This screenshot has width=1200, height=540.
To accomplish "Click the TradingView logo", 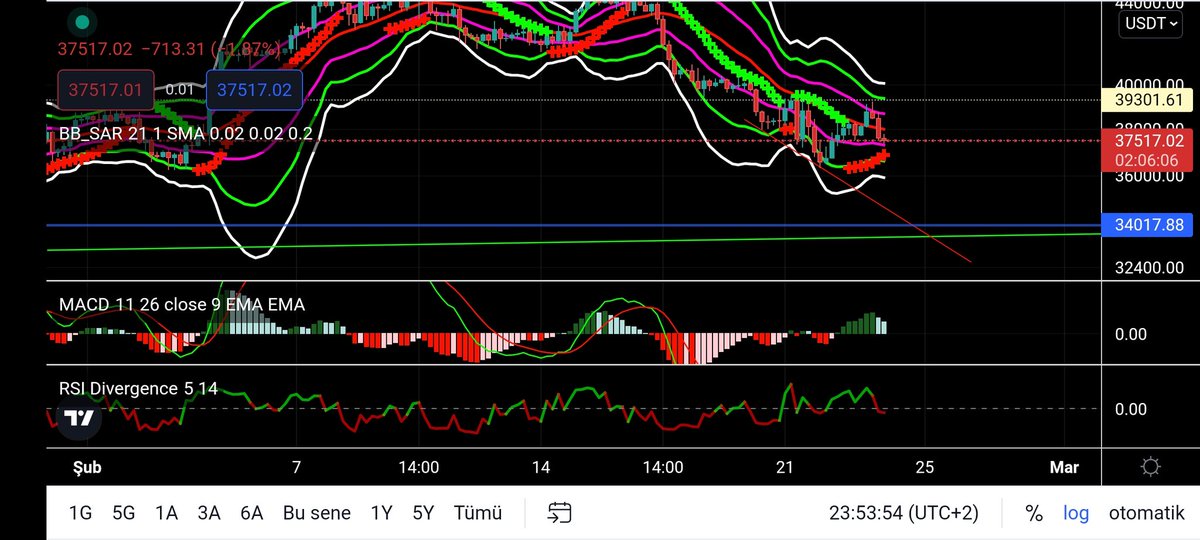I will 77,418.
